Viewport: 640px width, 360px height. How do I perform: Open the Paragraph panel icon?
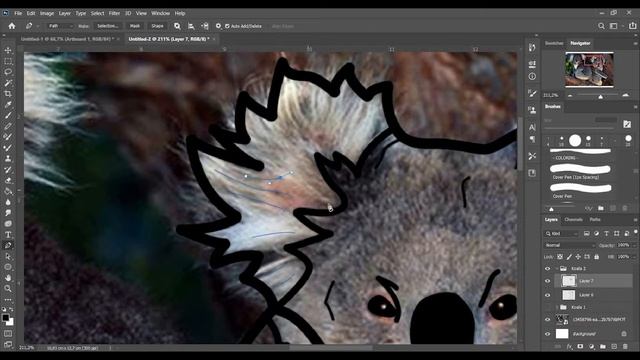click(532, 139)
